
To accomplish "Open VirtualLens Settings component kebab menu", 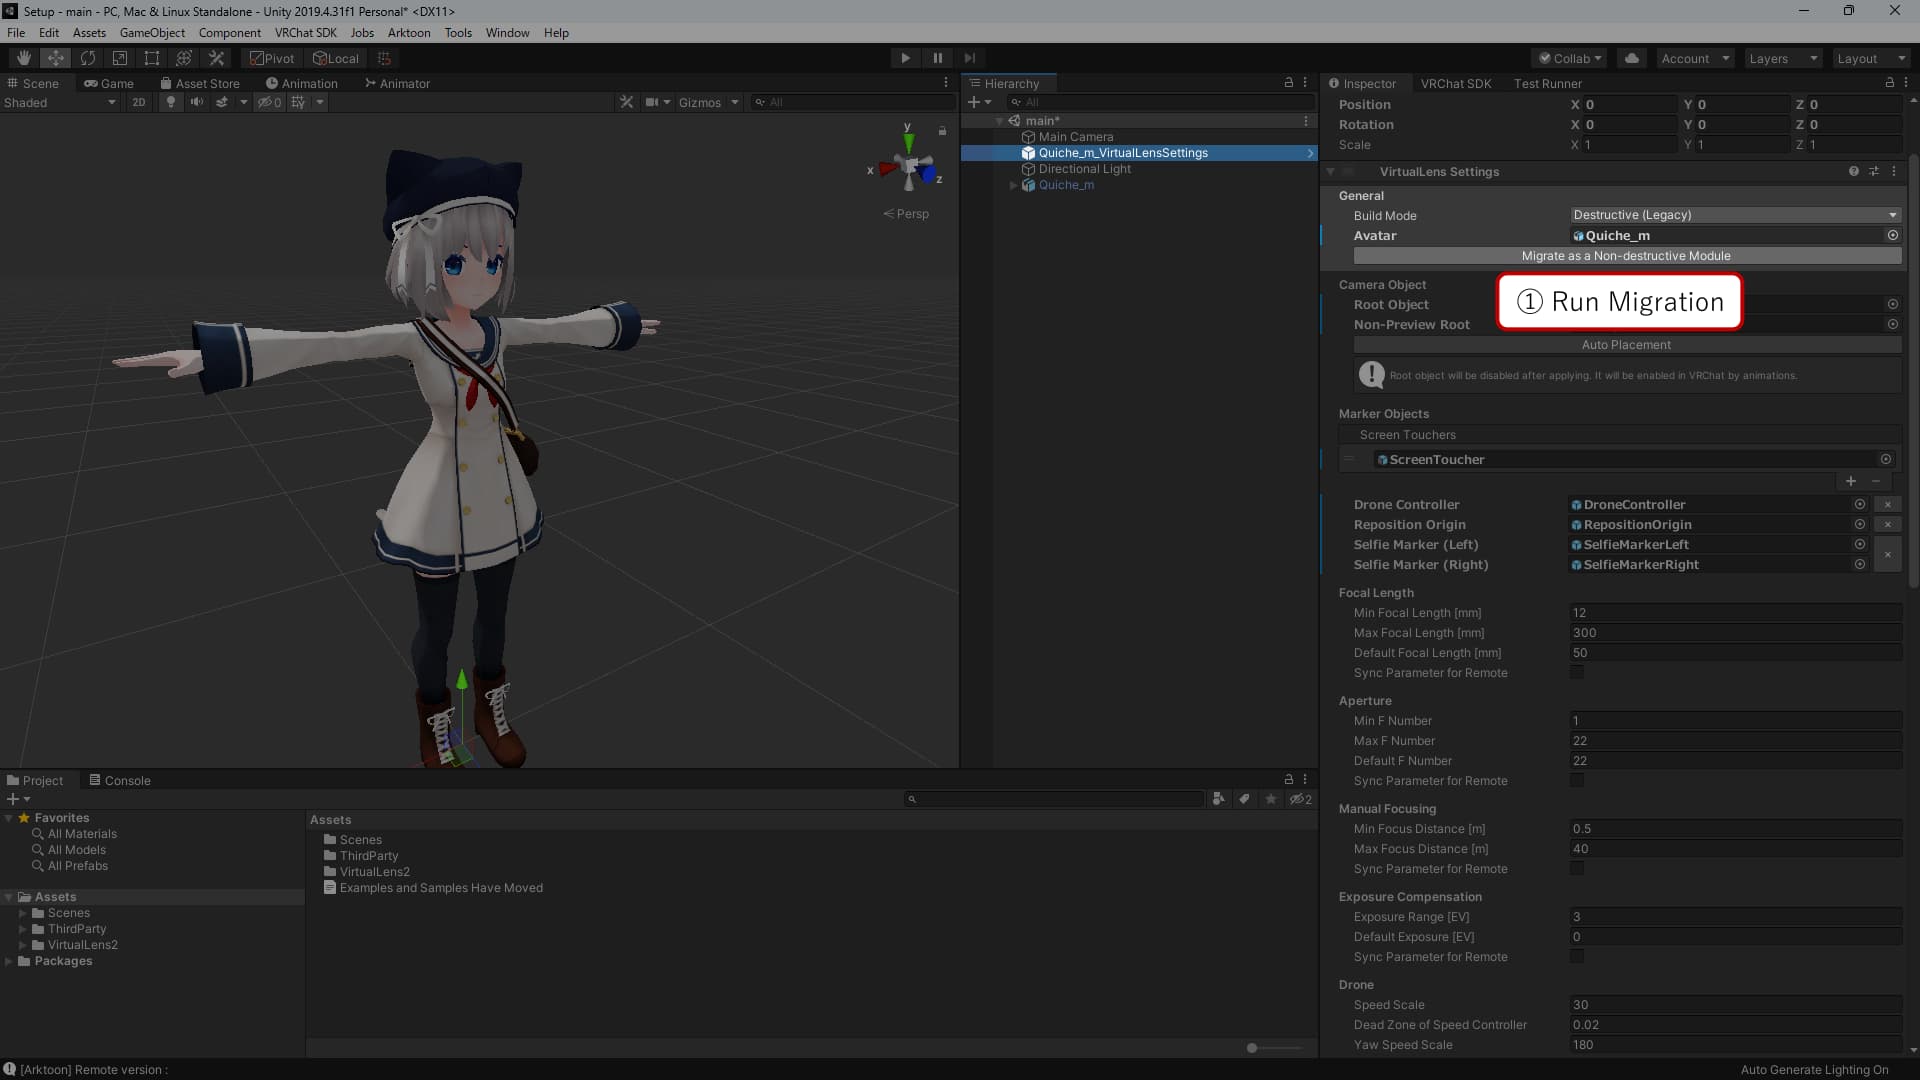I will tap(1894, 172).
